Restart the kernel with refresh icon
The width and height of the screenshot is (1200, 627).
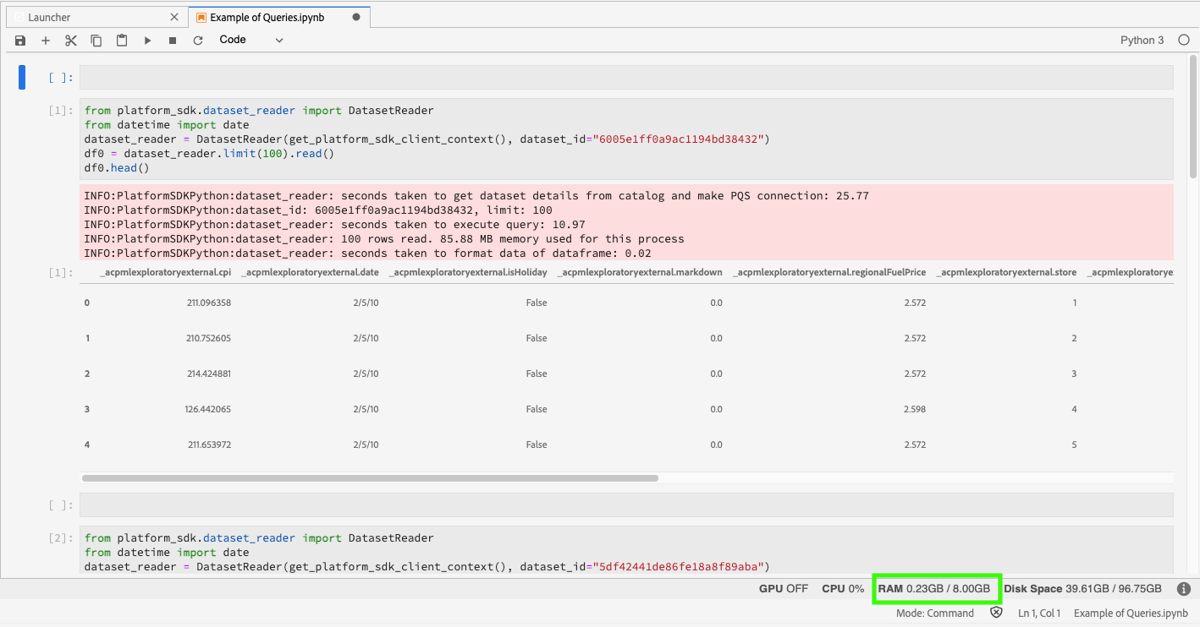(198, 40)
